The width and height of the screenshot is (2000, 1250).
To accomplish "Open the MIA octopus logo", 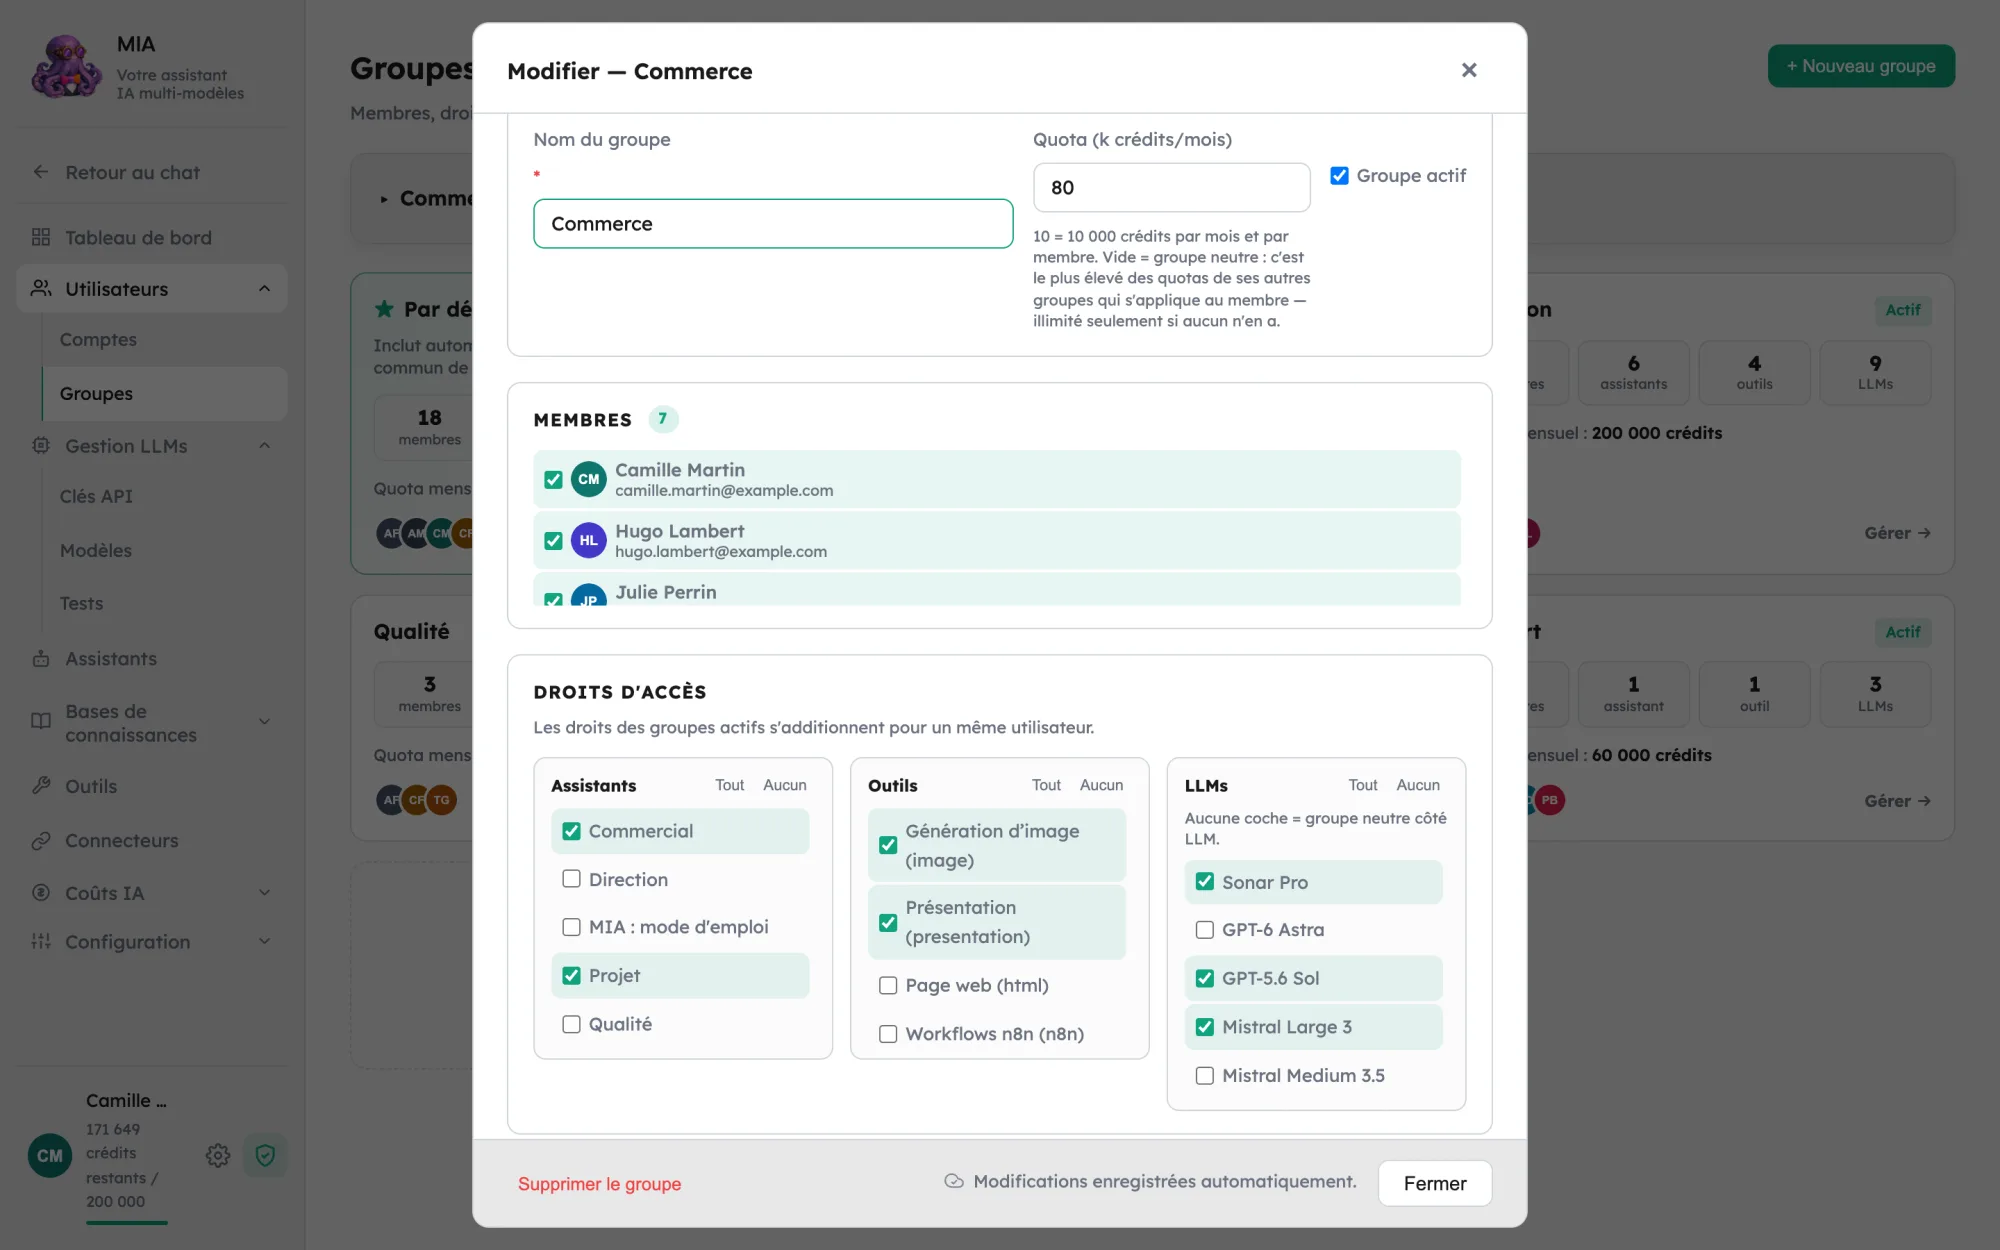I will tap(66, 67).
